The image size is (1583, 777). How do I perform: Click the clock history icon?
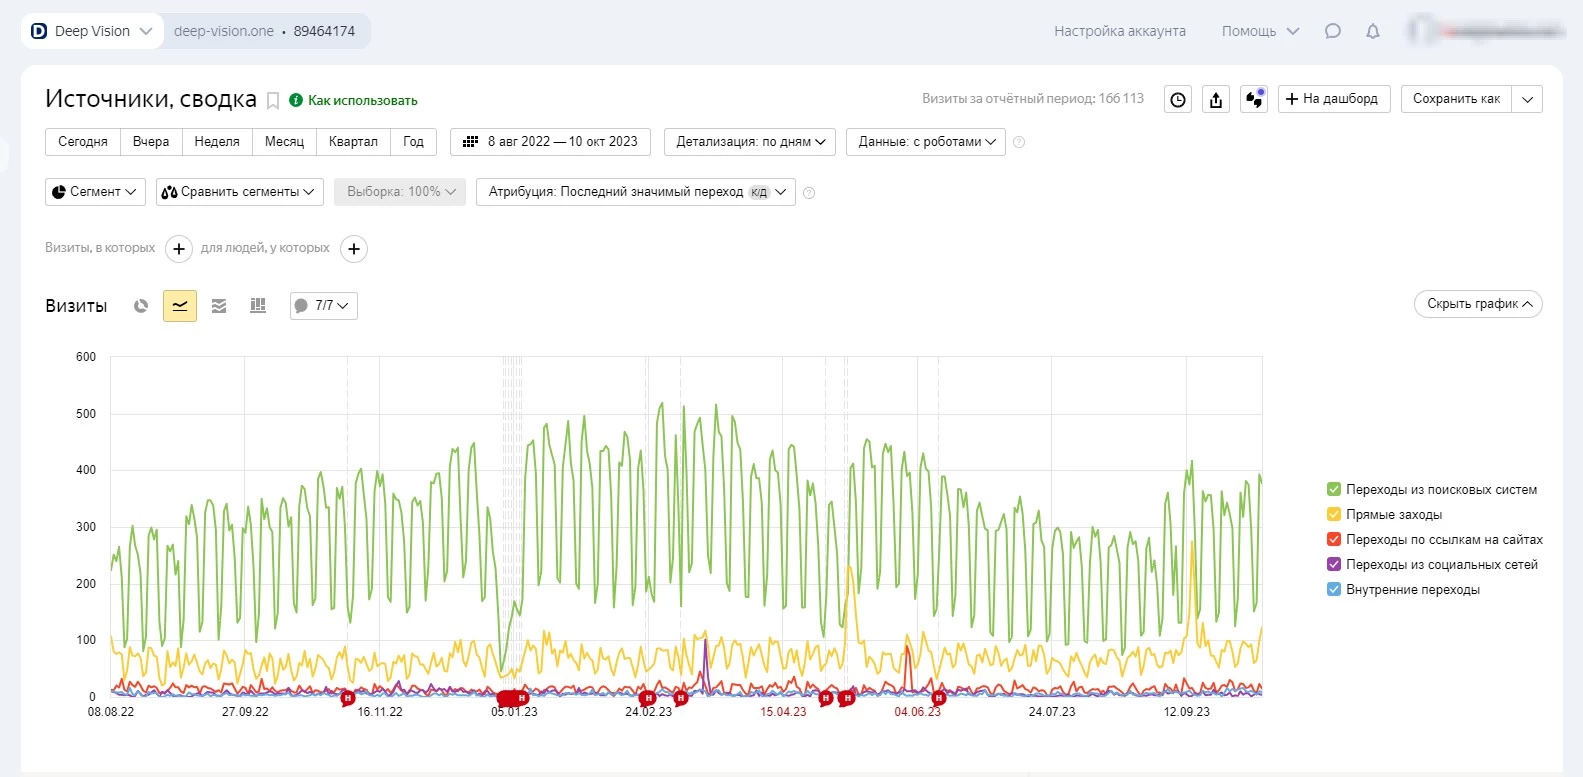(x=1178, y=99)
